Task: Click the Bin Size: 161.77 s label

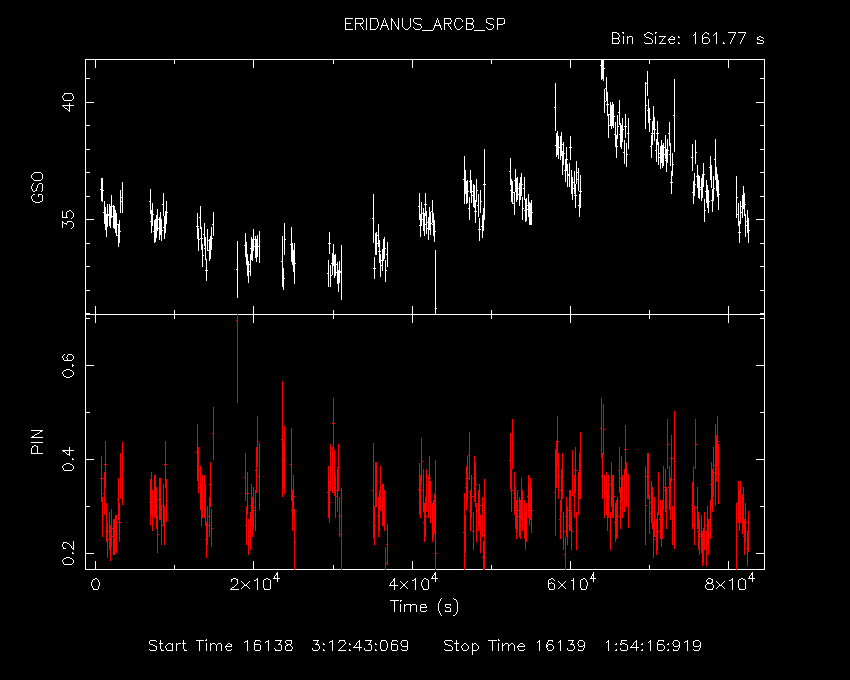Action: [x=687, y=39]
